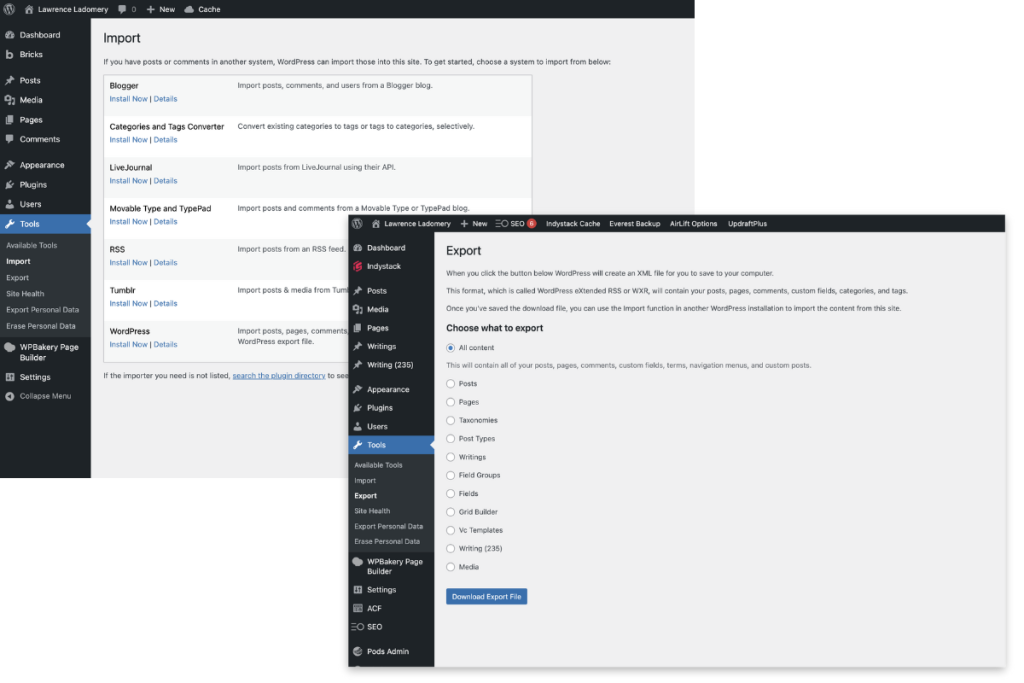Click Install Now under Tumblr

click(x=129, y=304)
